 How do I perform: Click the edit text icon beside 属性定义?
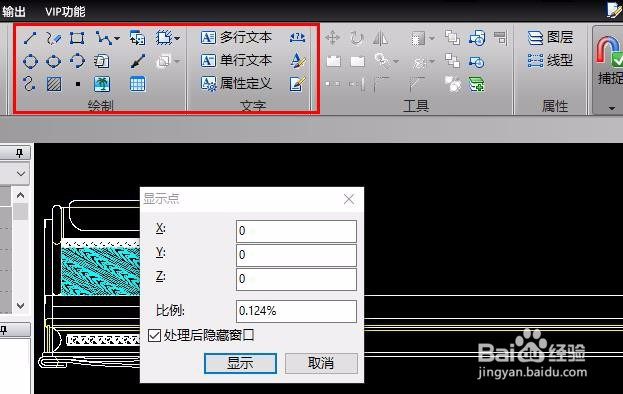[298, 83]
